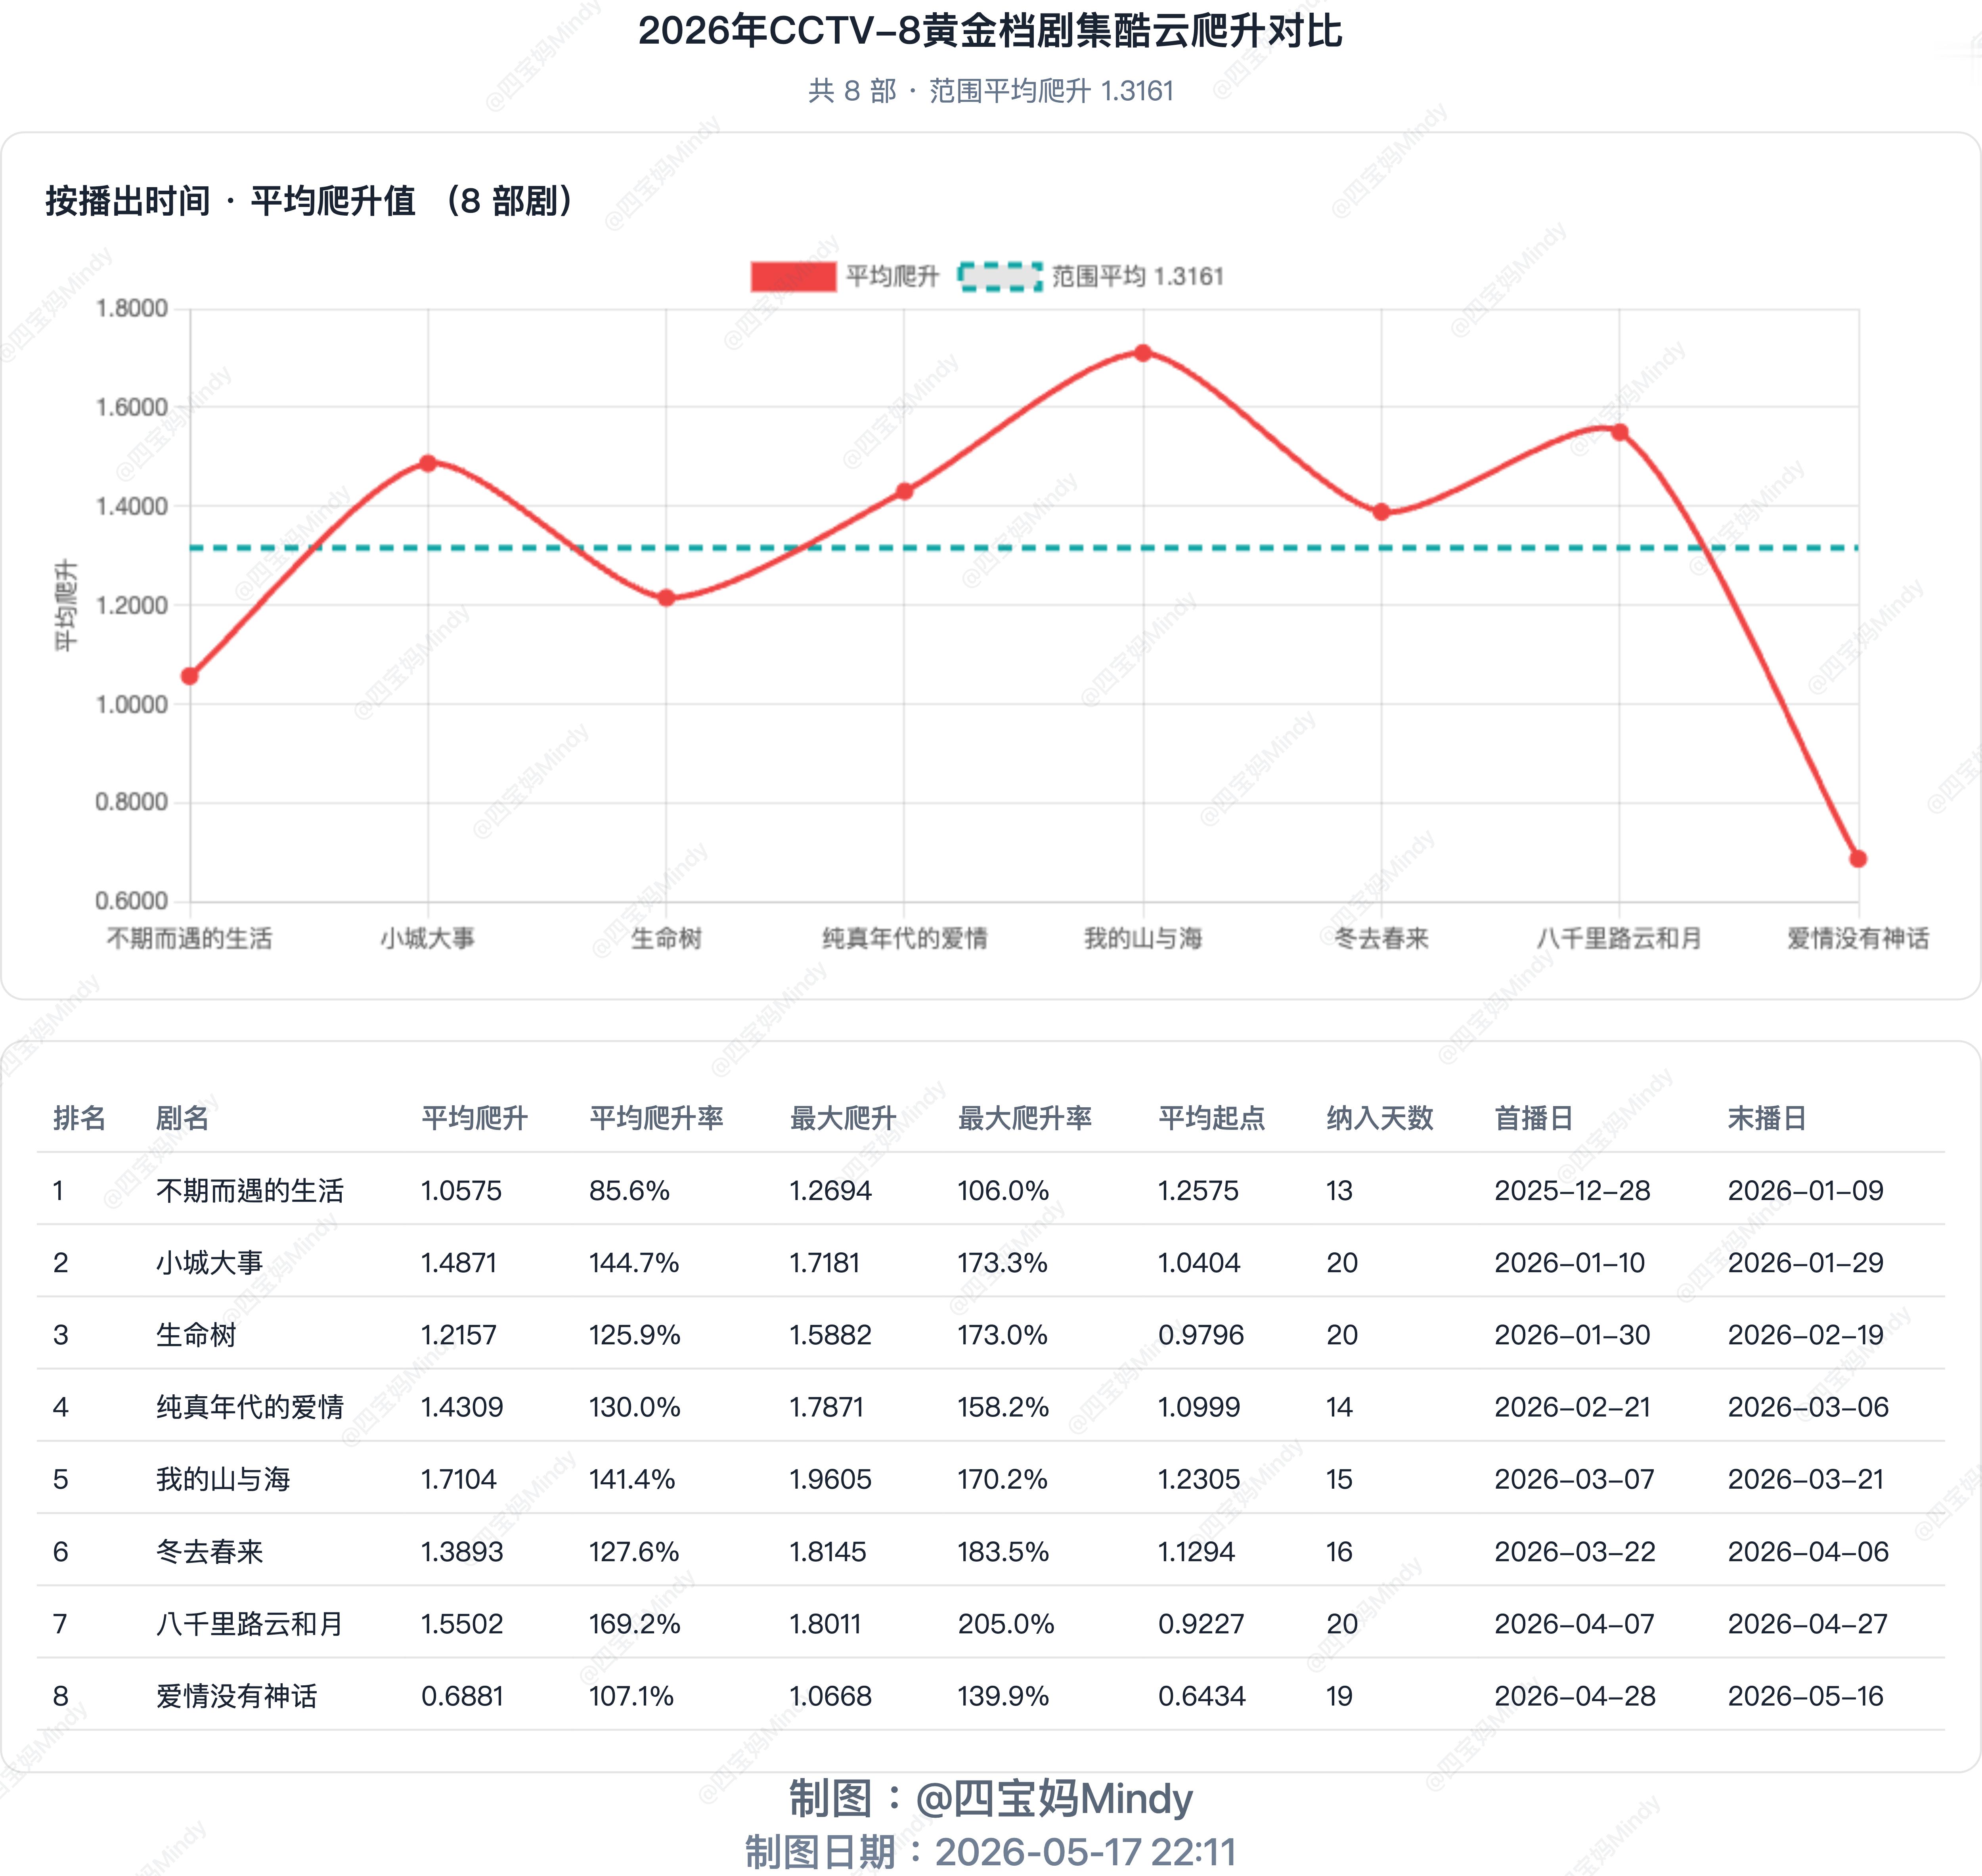
Task: Click the 小城大事 data point on chart
Action: click(428, 463)
